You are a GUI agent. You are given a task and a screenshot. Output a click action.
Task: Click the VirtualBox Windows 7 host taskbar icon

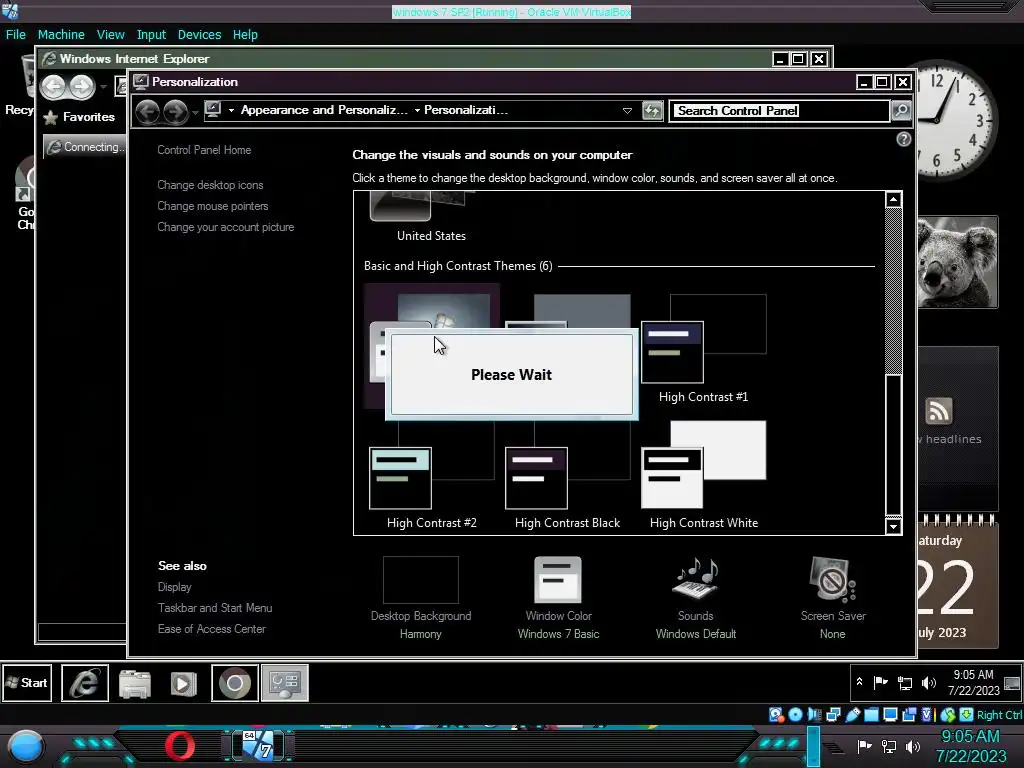tap(259, 746)
